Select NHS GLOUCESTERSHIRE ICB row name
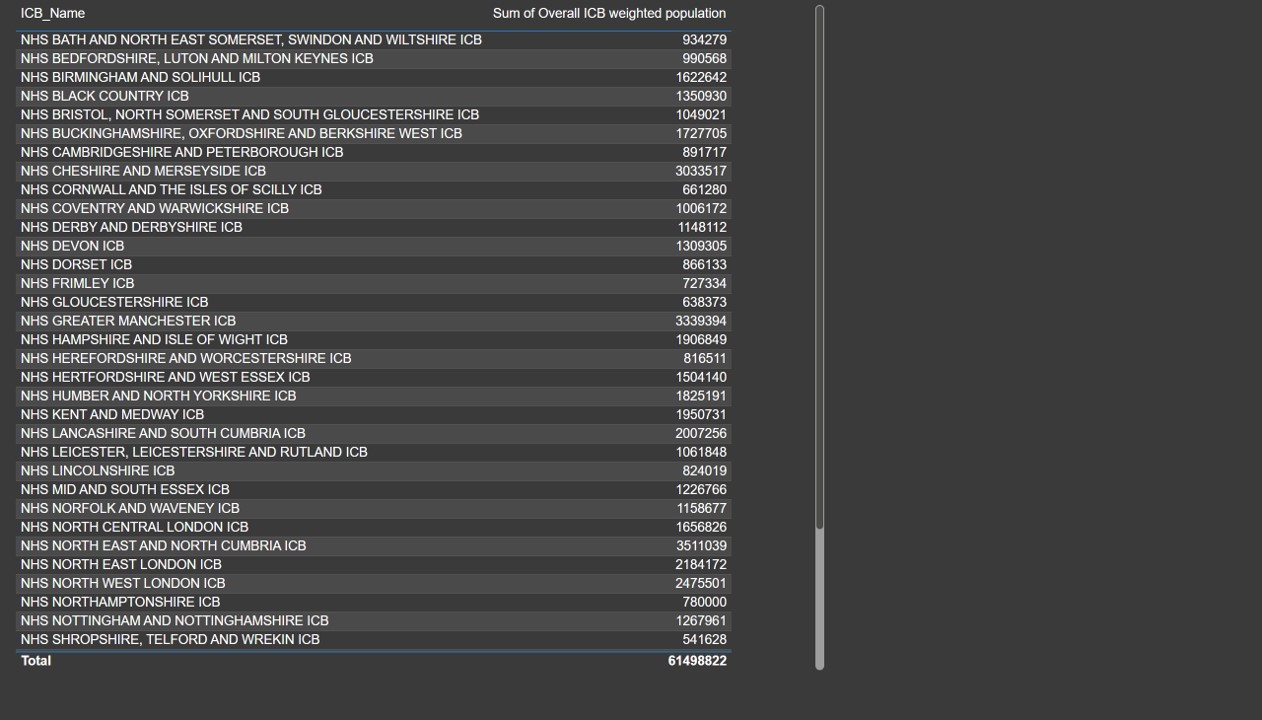Screen dimensions: 1262x720 [x=114, y=302]
